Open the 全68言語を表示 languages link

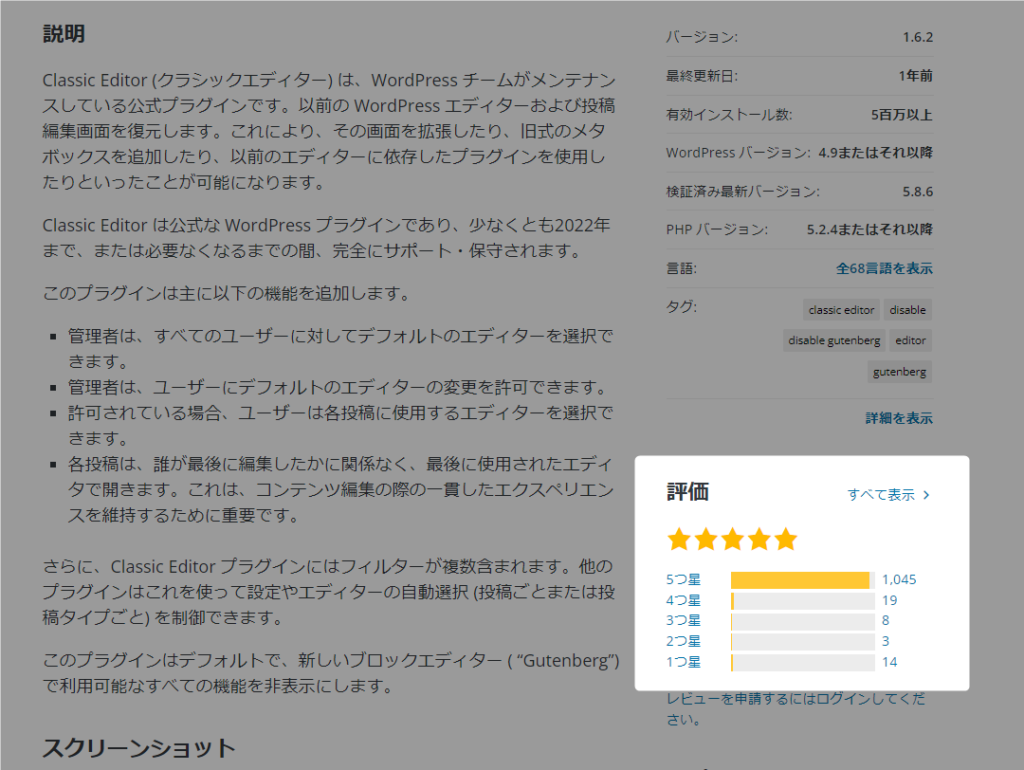884,269
